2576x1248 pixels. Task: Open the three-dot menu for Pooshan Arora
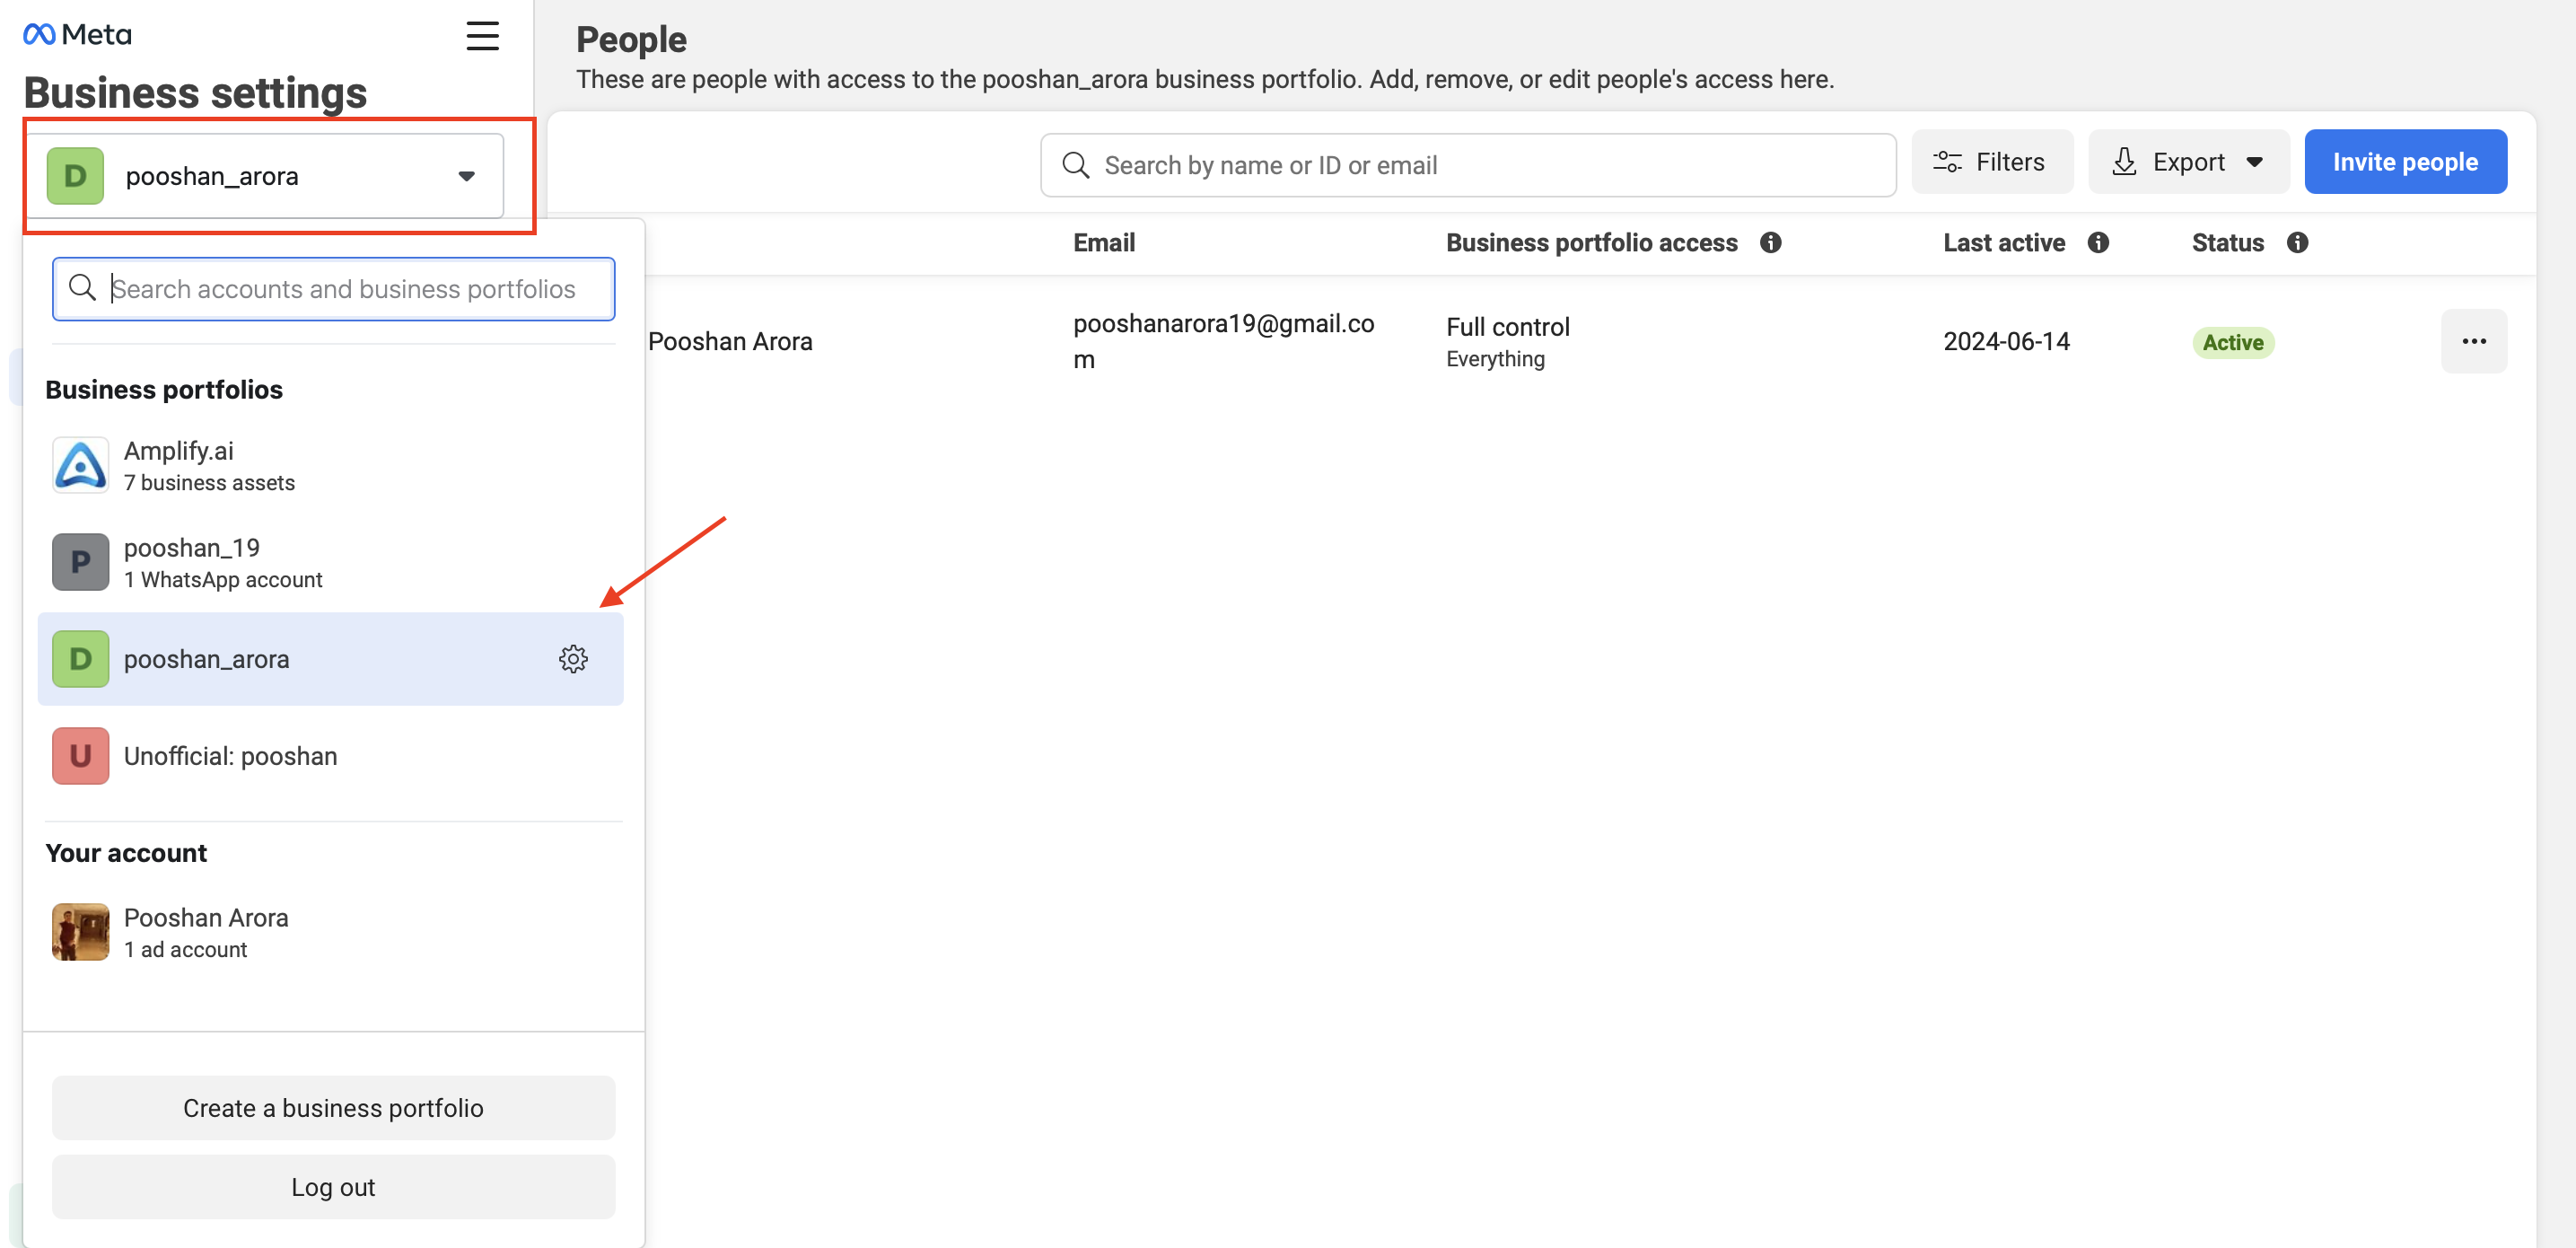point(2473,341)
